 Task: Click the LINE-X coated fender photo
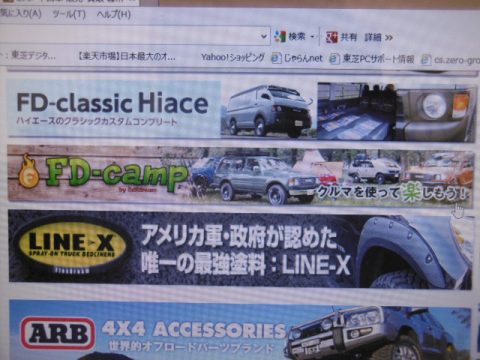coord(414,252)
